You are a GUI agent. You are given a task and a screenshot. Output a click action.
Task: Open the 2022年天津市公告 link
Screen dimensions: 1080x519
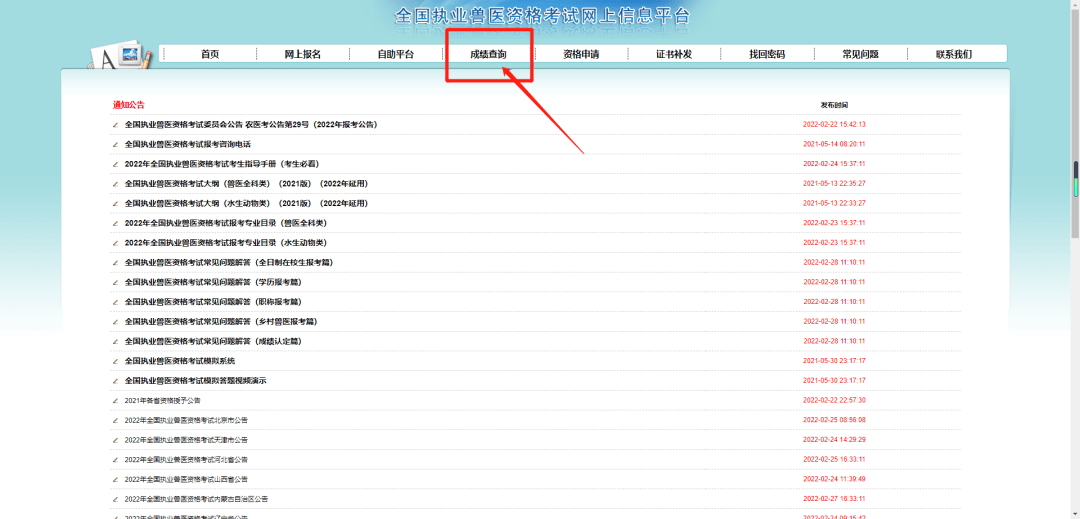coord(186,440)
